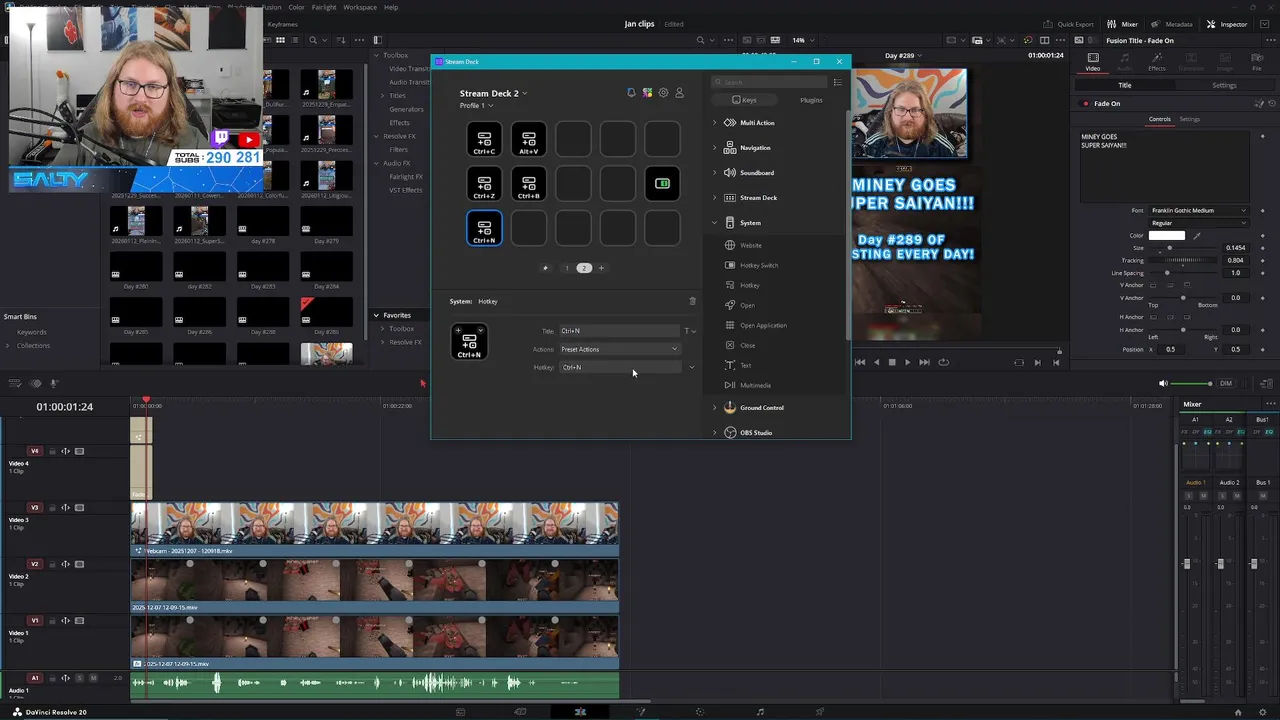1280x720 pixels.
Task: Open Inspector Settings tab beside Title
Action: (x=1224, y=85)
